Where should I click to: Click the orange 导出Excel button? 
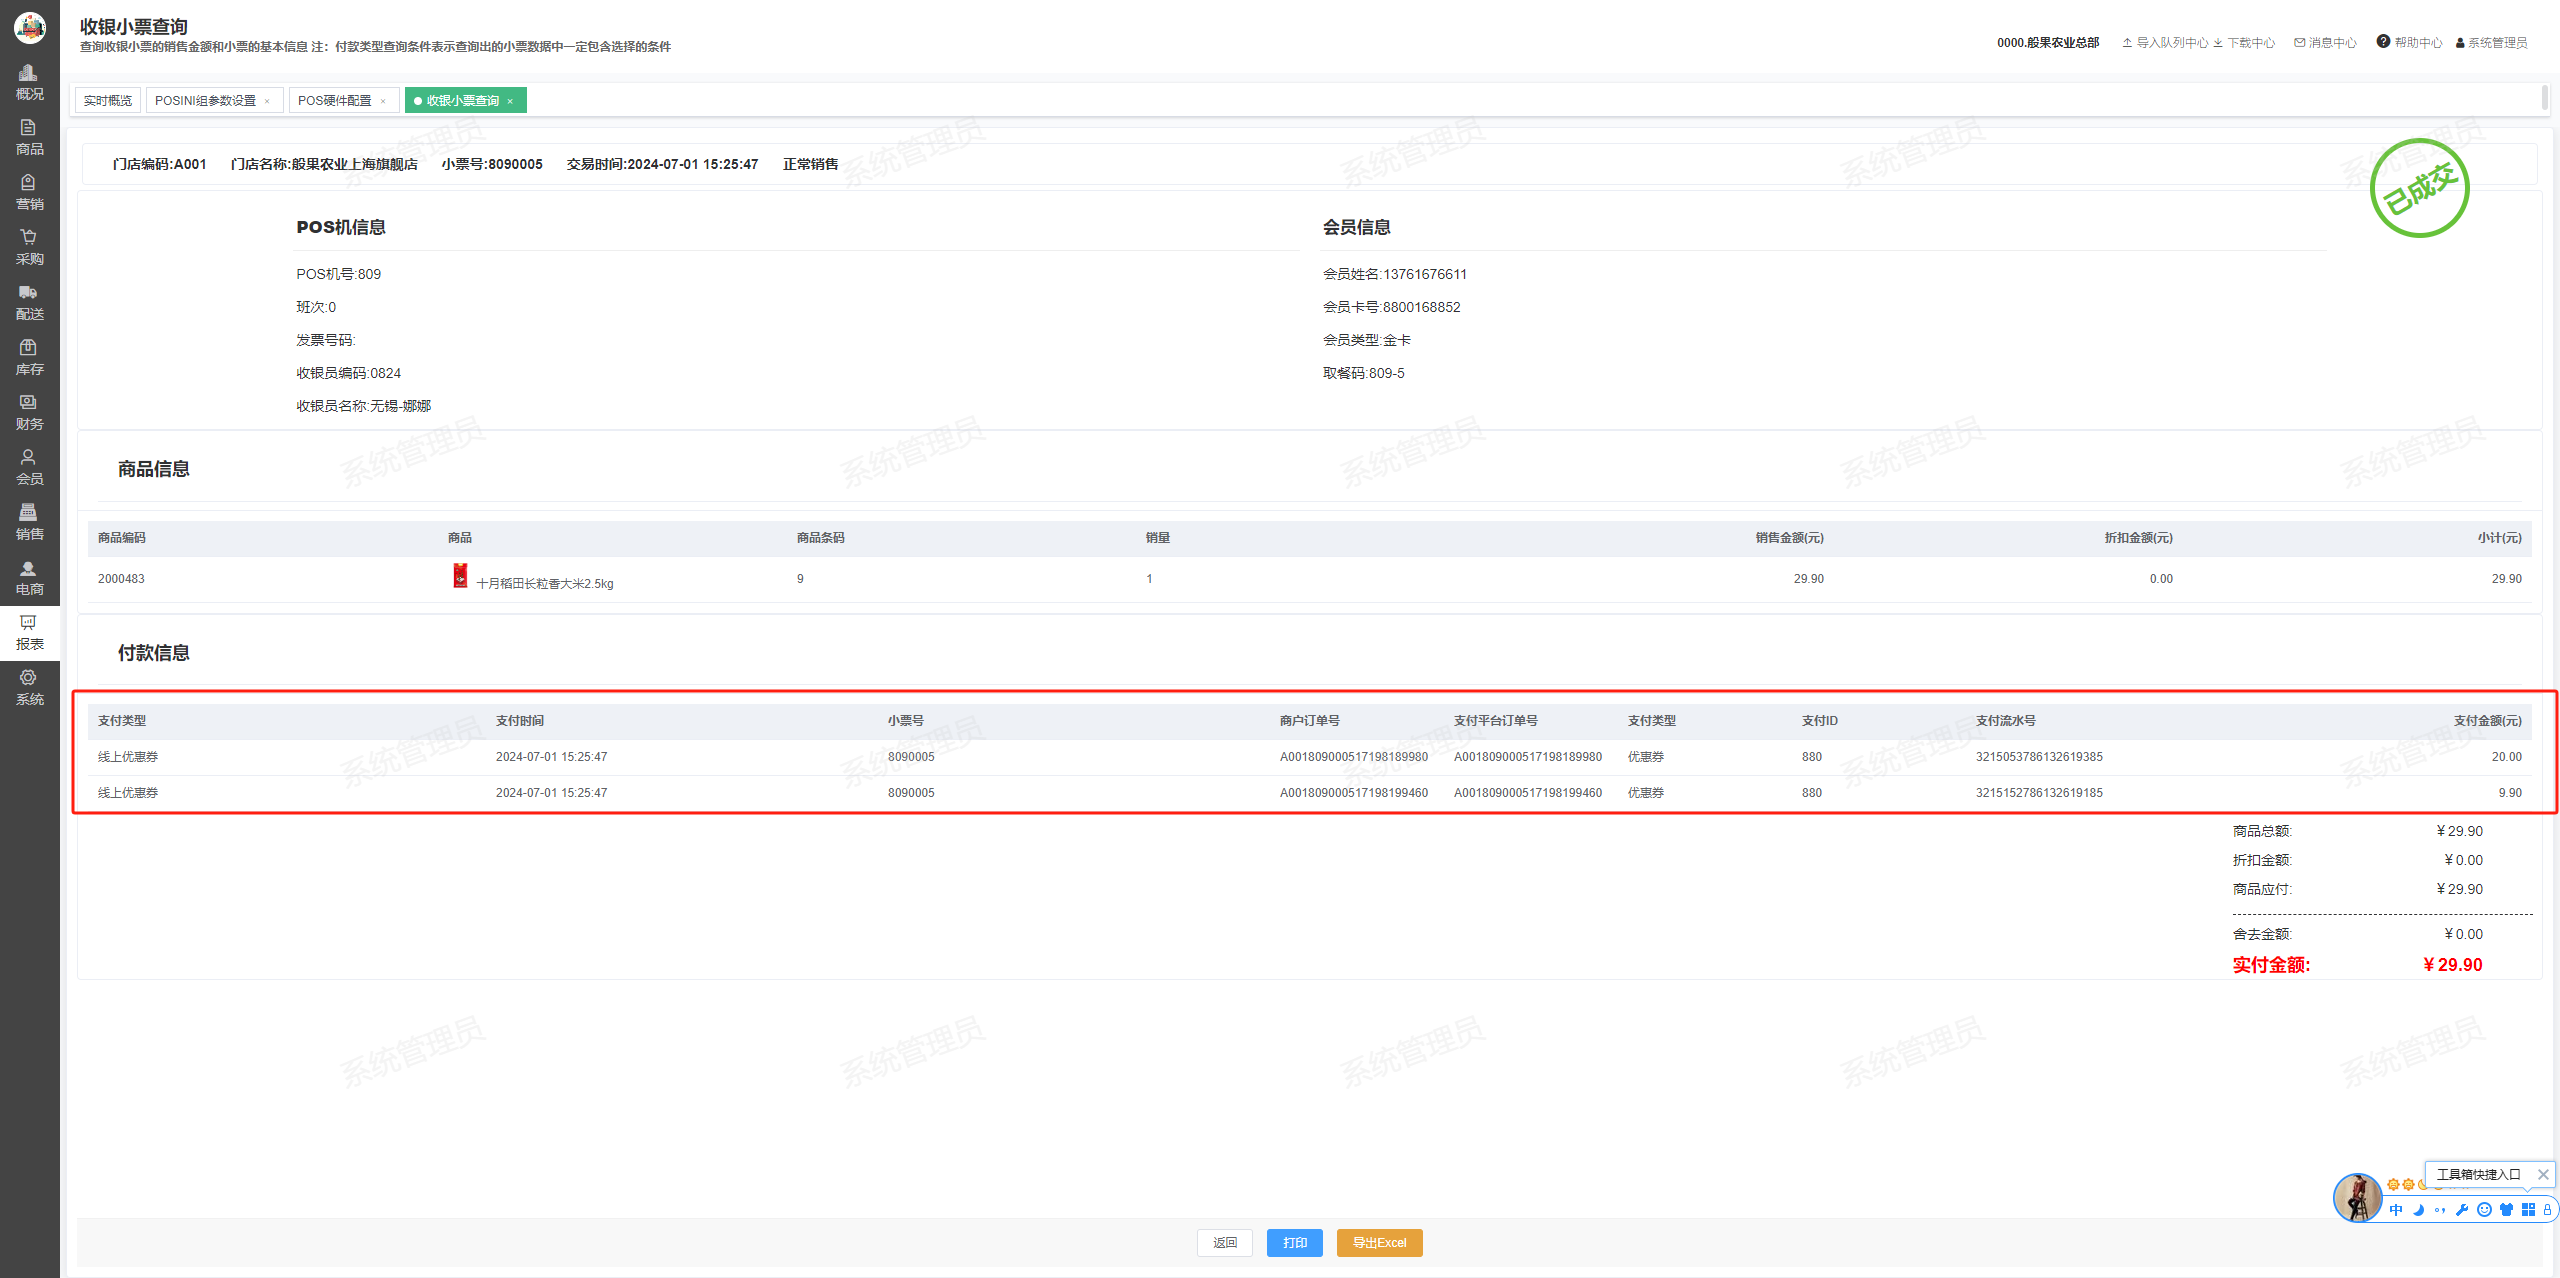coord(1379,1242)
